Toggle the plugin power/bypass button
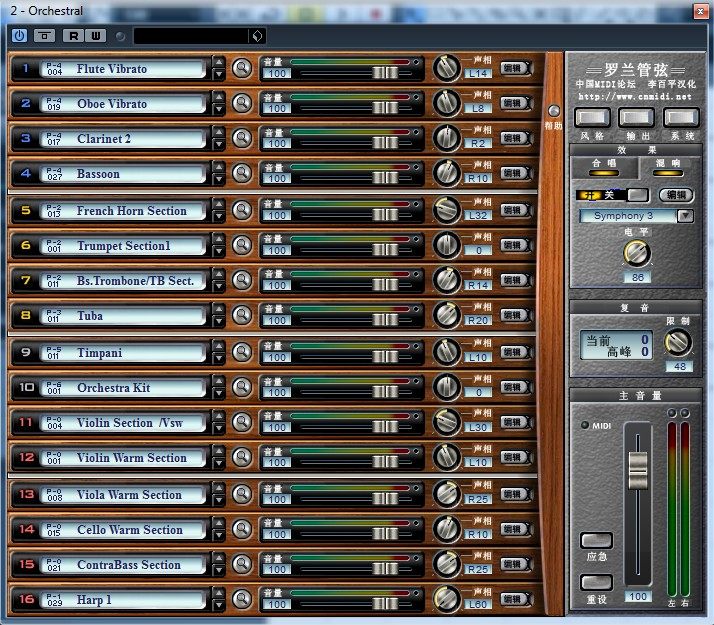714x625 pixels. tap(19, 35)
